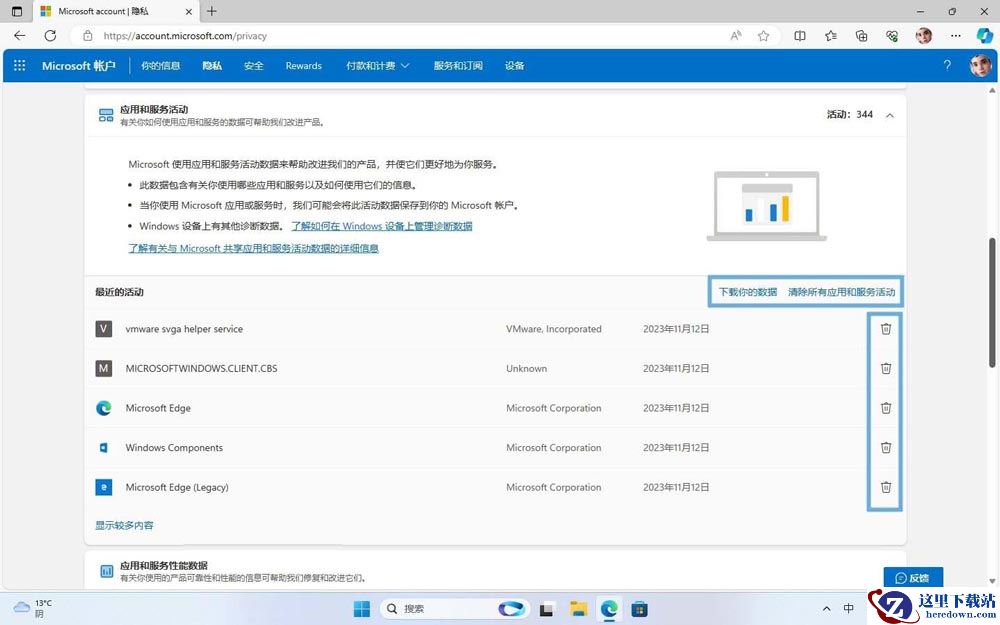Delete the Microsoft Edge (Legacy) activity

tap(886, 487)
